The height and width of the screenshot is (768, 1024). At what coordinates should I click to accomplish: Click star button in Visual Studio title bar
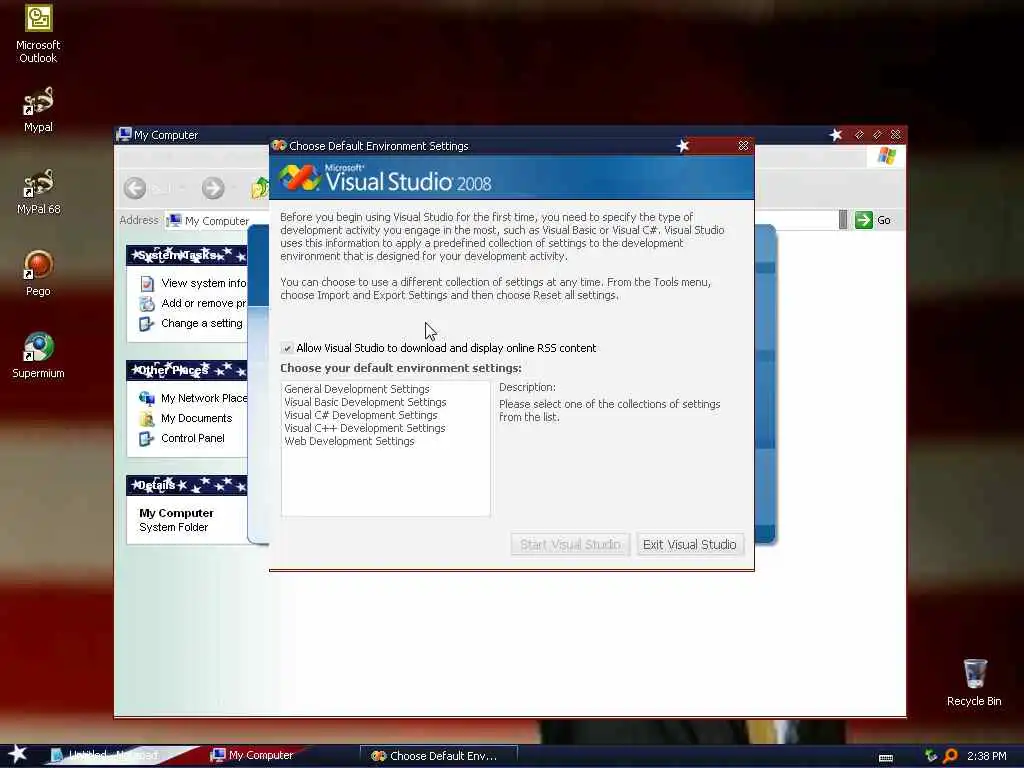(683, 145)
